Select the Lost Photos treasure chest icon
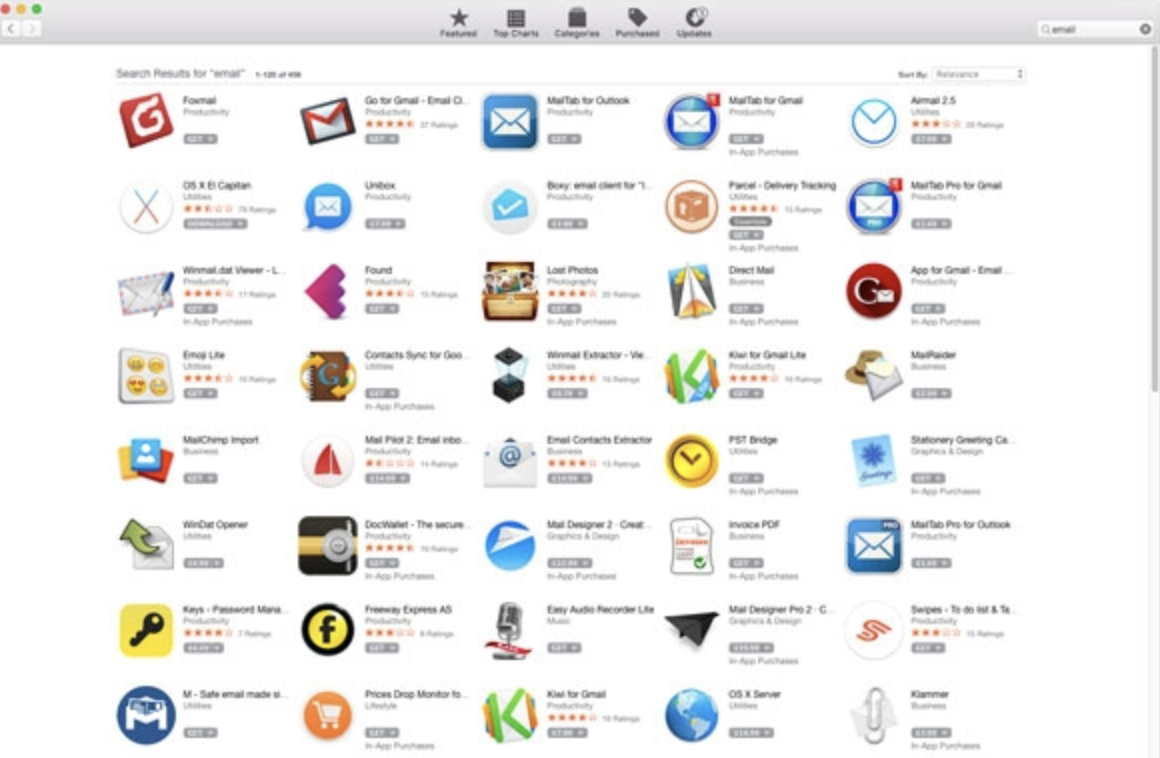Screen dimensions: 1160x758 [x=510, y=291]
